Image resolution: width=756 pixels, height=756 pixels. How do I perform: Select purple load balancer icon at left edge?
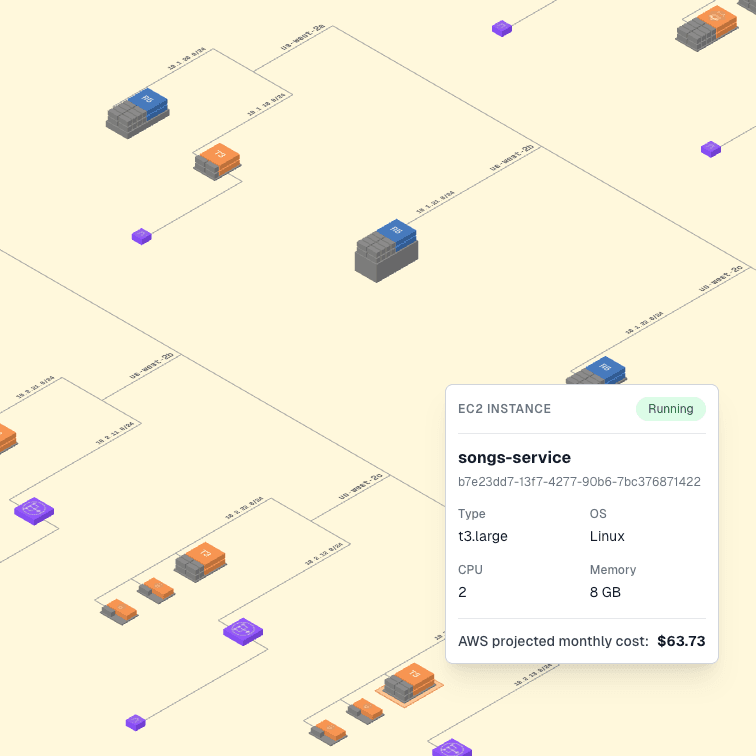click(34, 511)
